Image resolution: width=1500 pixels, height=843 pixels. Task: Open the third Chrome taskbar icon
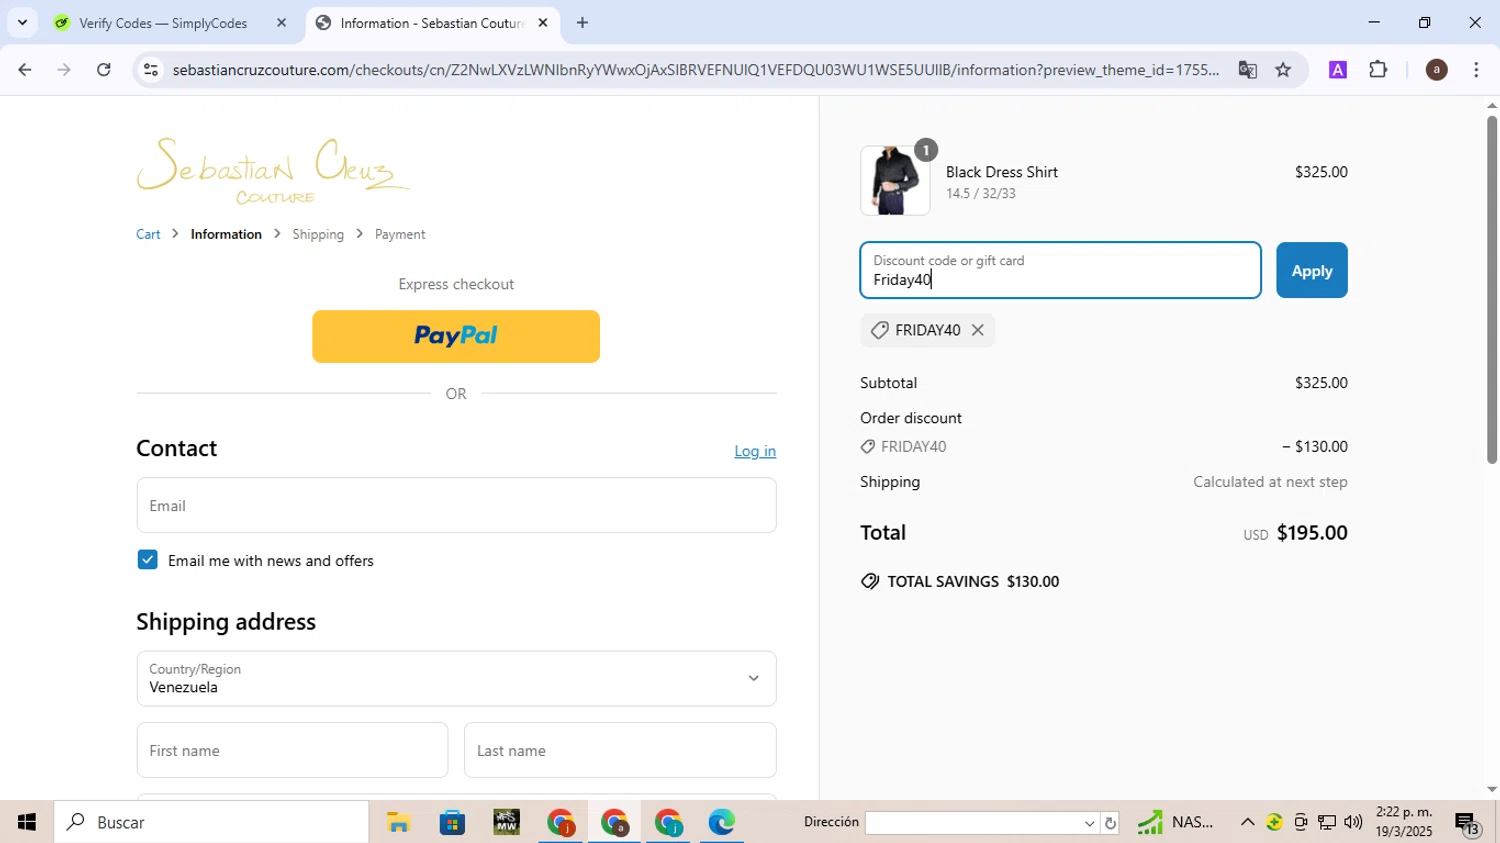(668, 822)
